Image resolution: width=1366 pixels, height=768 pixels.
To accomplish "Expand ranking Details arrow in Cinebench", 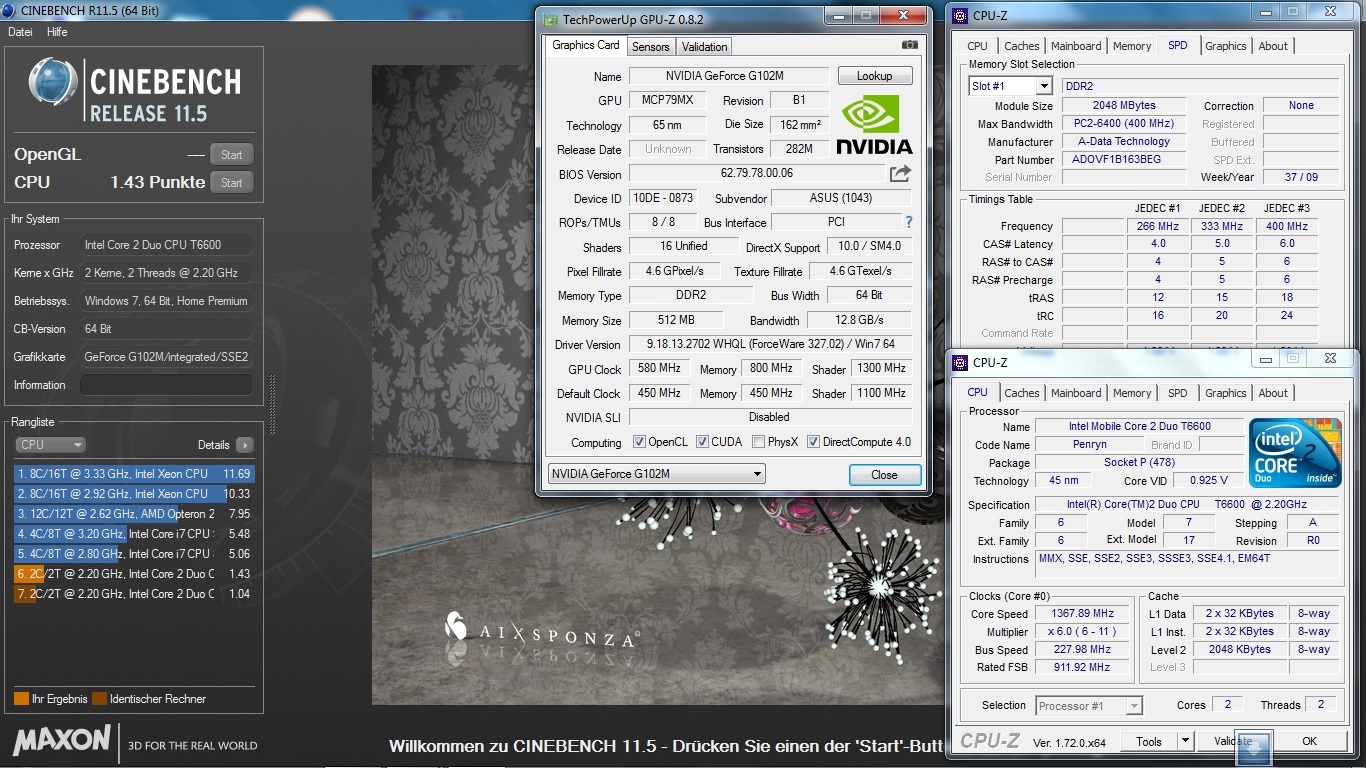I will pos(244,445).
